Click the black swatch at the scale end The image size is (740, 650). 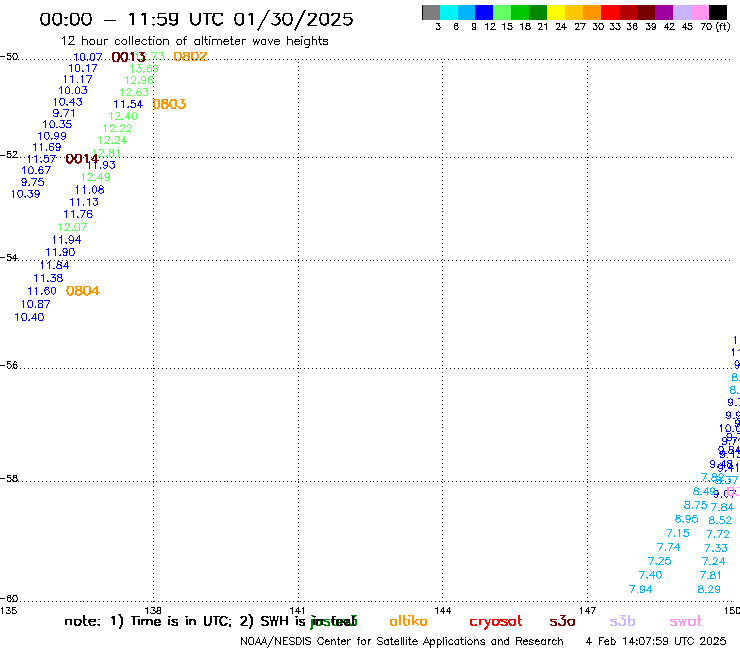[718, 12]
